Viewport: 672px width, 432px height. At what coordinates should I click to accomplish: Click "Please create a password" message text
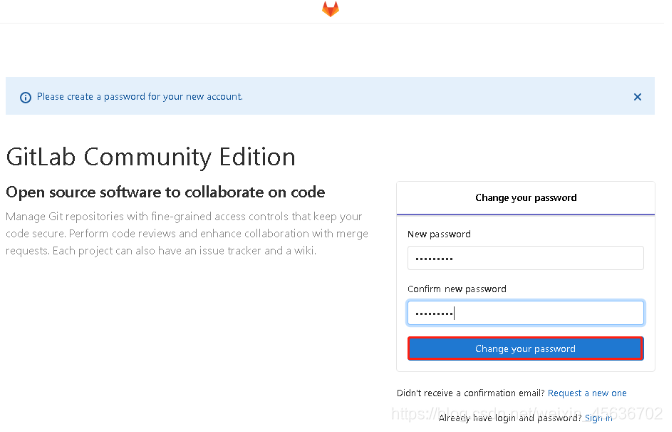tap(141, 98)
